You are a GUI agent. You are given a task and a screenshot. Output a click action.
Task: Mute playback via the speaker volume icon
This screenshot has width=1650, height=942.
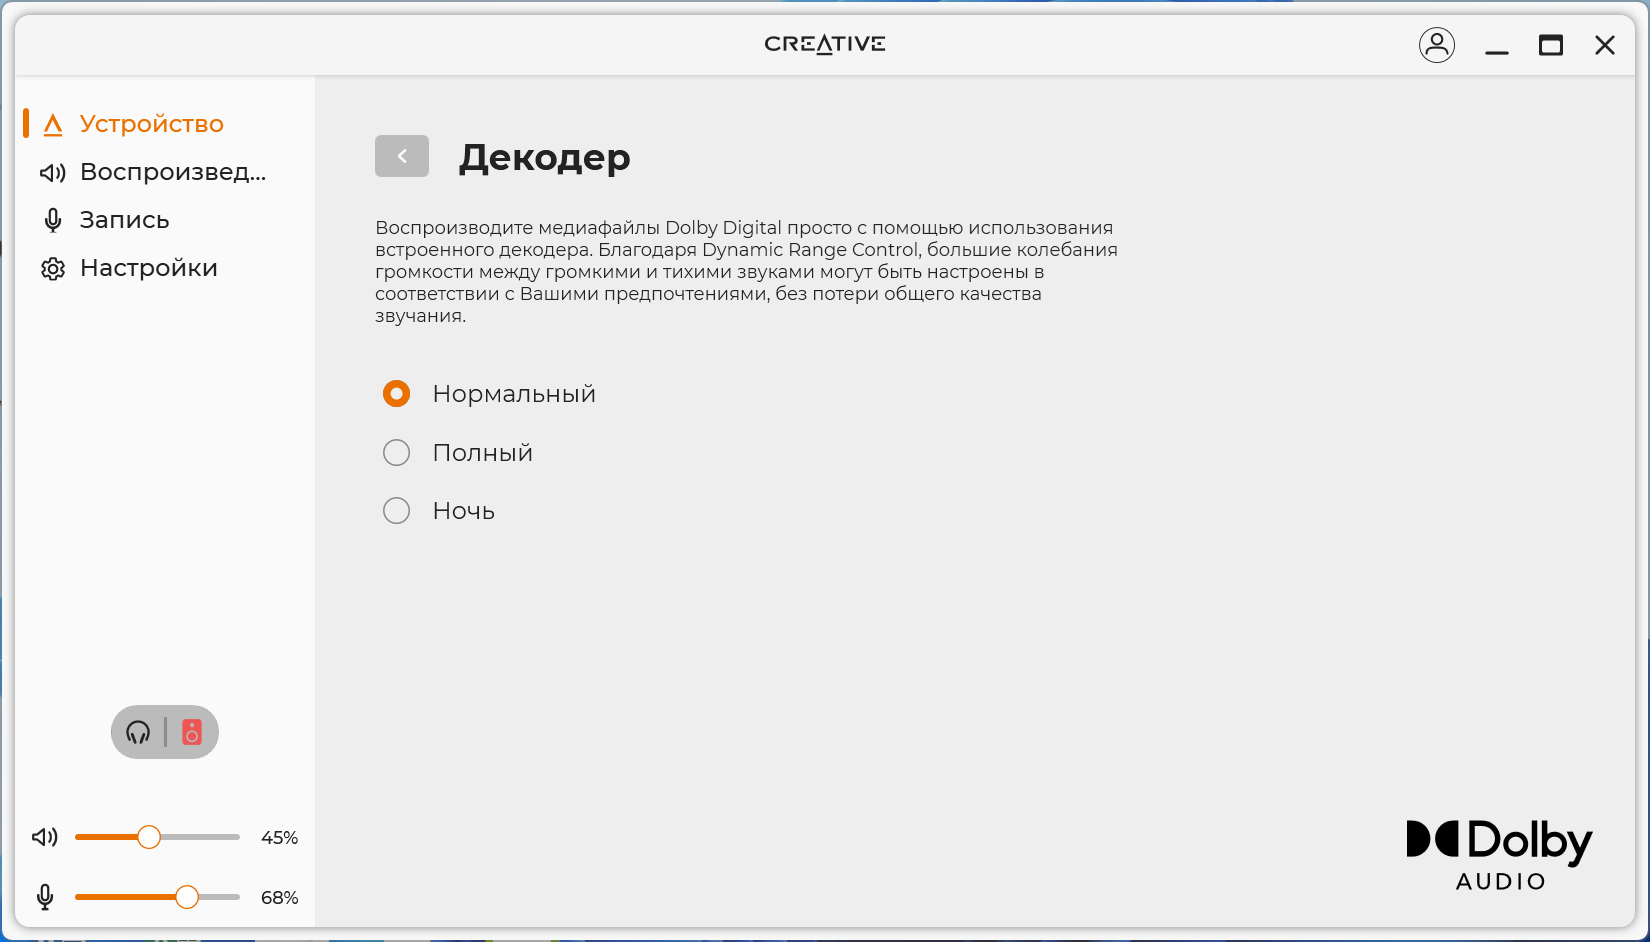[x=45, y=837]
